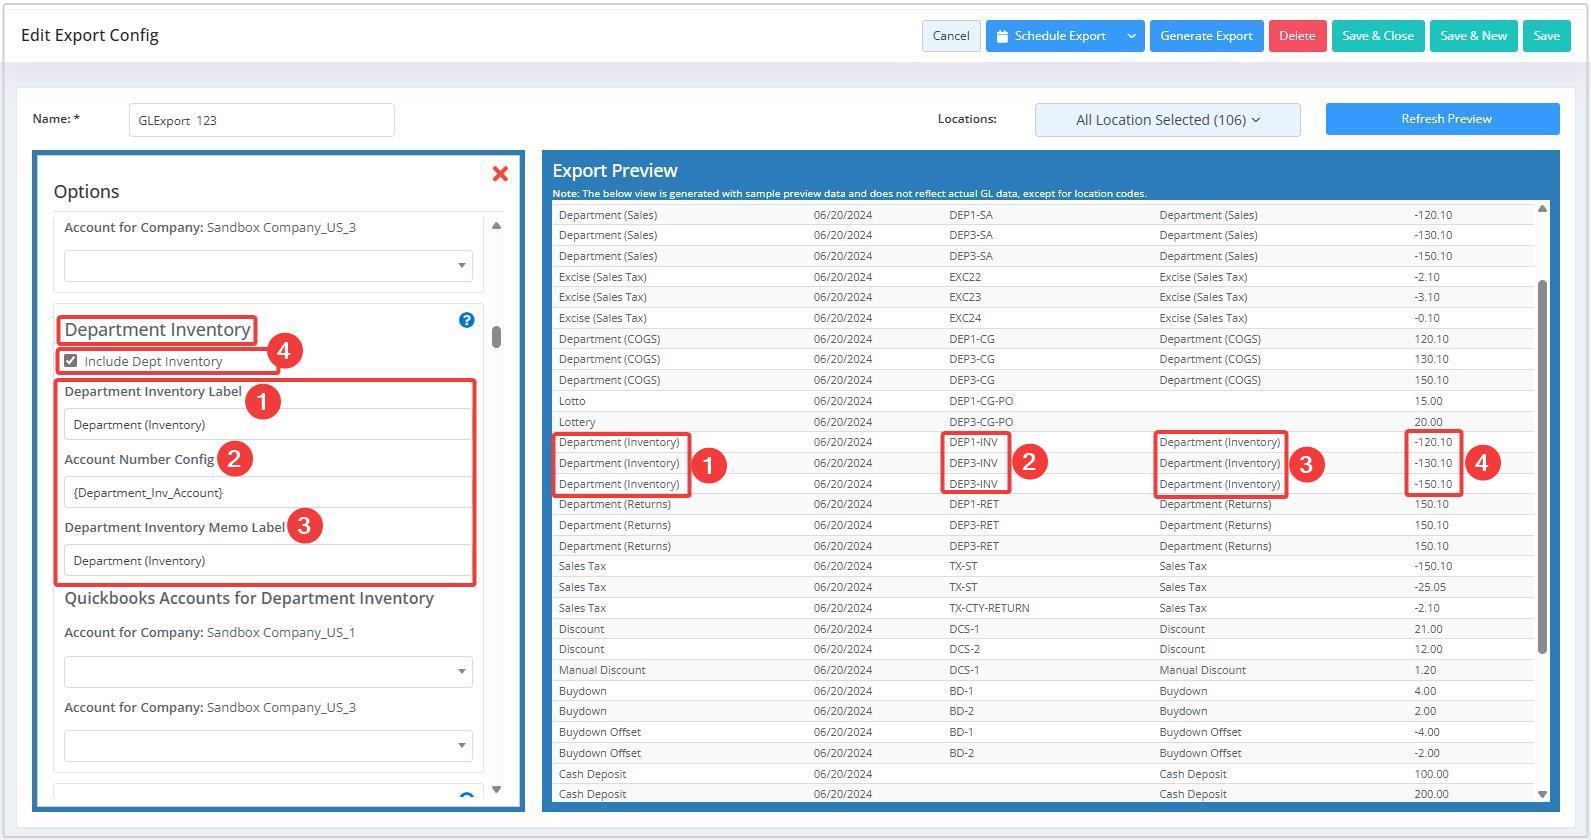Viewport: 1591px width, 840px height.
Task: Click the Cancel button
Action: click(950, 36)
